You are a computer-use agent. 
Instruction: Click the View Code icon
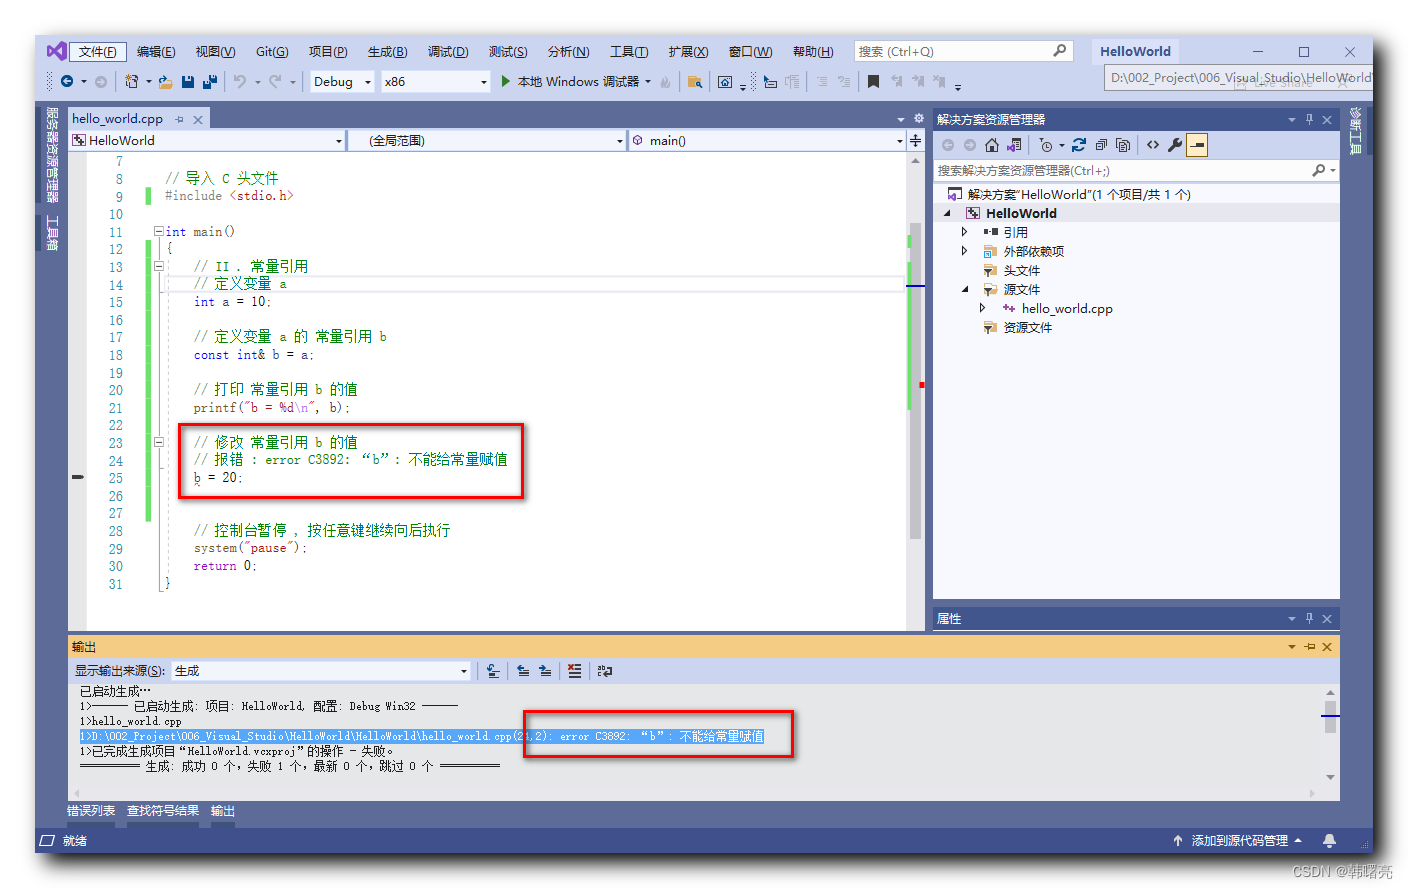(1153, 145)
